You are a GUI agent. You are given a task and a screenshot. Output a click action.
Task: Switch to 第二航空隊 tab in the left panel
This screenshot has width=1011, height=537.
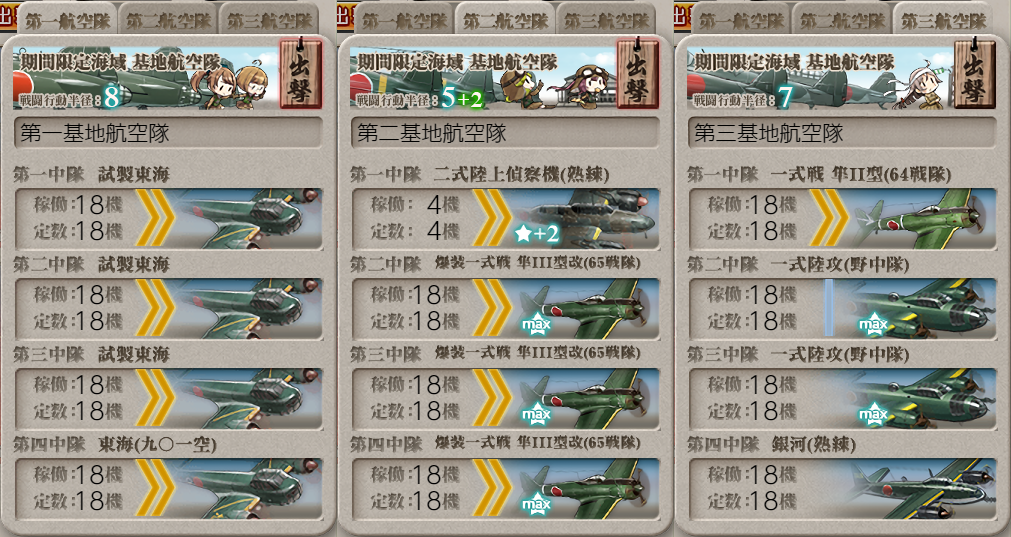[x=168, y=20]
